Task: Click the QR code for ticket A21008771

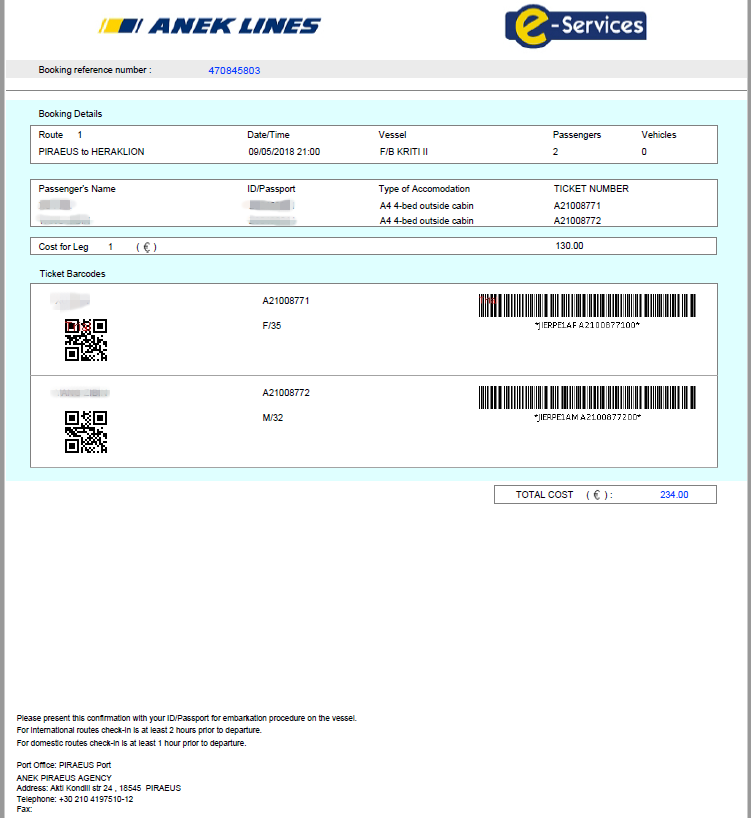Action: [x=86, y=340]
